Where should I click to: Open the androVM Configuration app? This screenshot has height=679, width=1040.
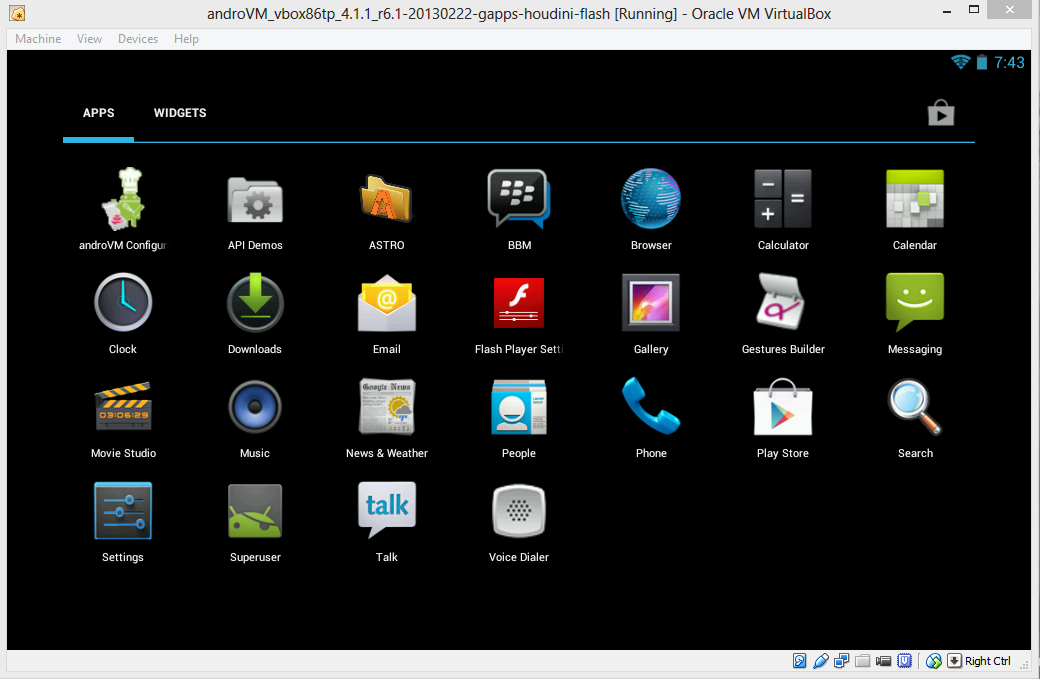[x=123, y=208]
